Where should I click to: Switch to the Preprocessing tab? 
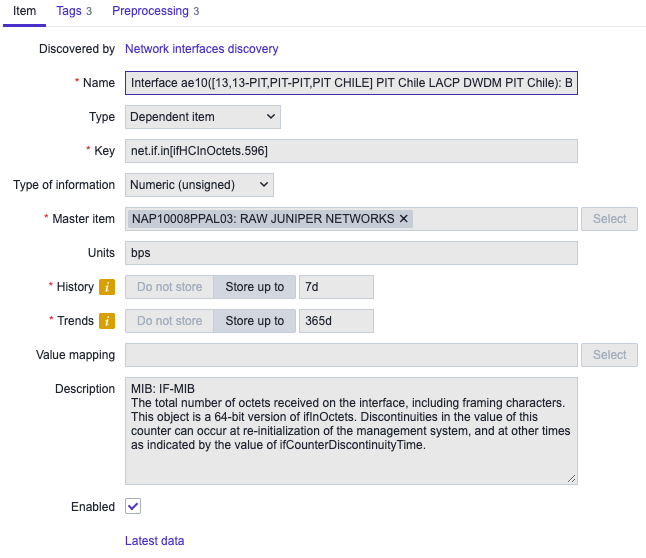point(155,11)
